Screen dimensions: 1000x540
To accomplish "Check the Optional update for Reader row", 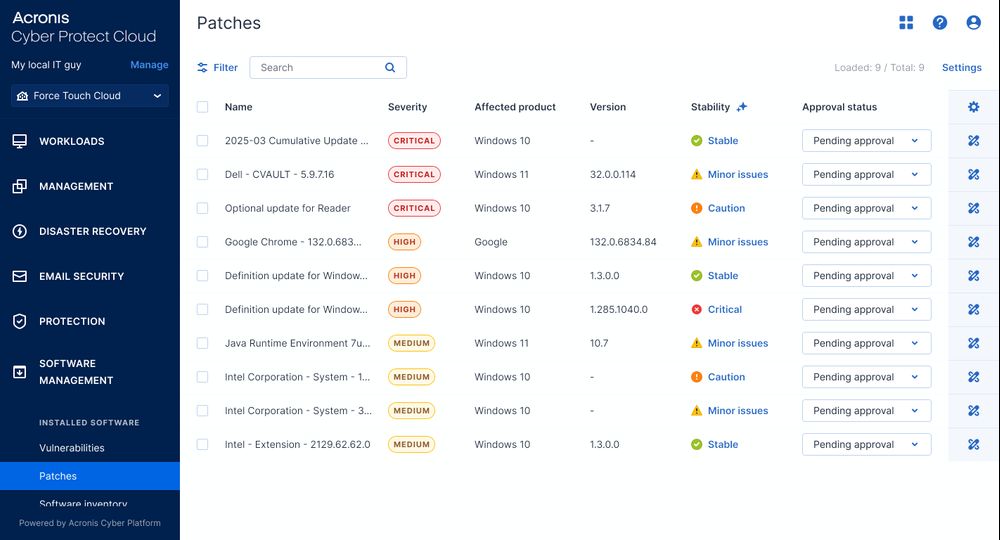I will [x=203, y=209].
